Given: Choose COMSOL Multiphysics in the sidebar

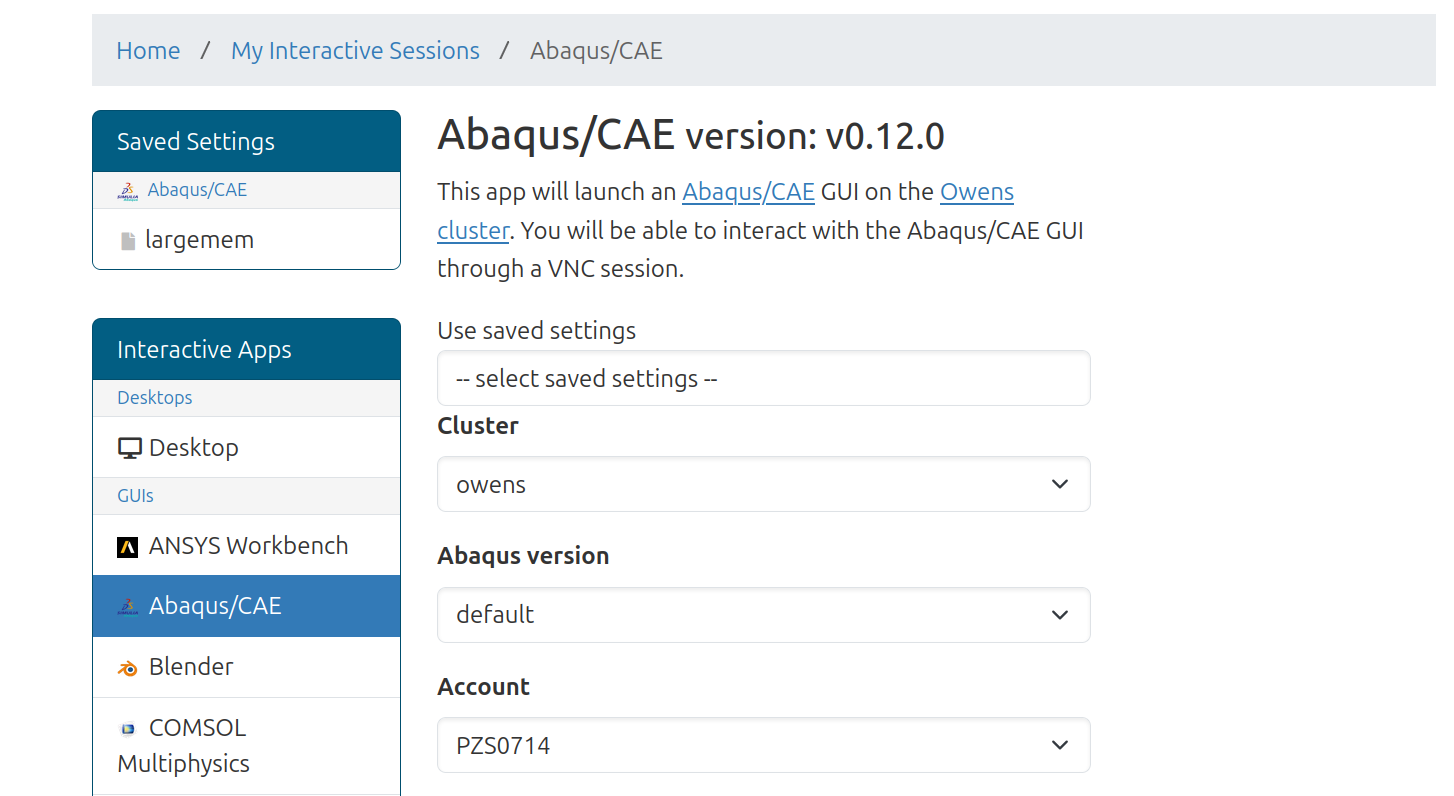Looking at the screenshot, I should point(197,728).
